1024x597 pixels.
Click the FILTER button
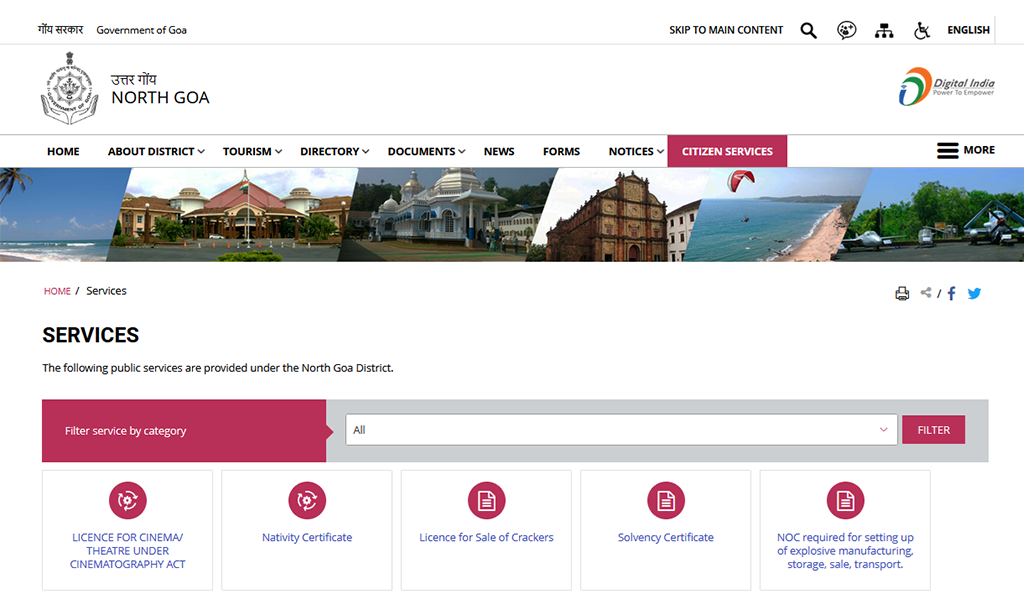pos(933,429)
